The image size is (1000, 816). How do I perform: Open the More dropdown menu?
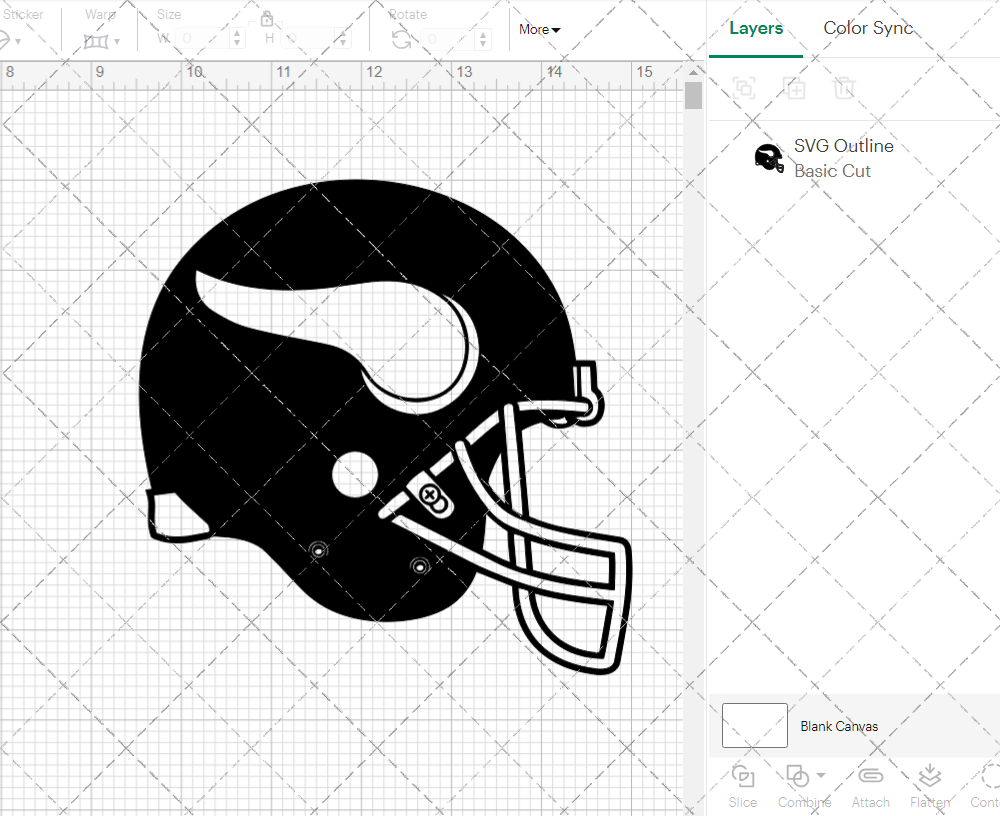[x=539, y=30]
